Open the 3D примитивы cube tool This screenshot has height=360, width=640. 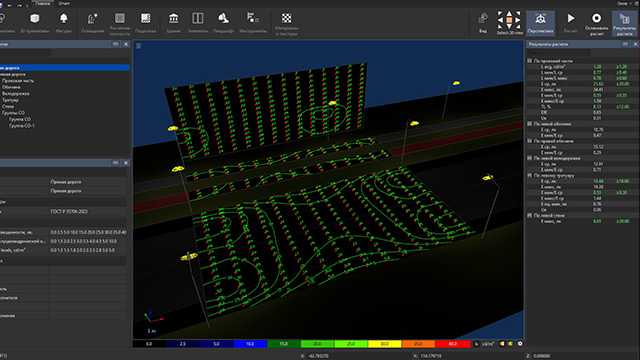34,22
